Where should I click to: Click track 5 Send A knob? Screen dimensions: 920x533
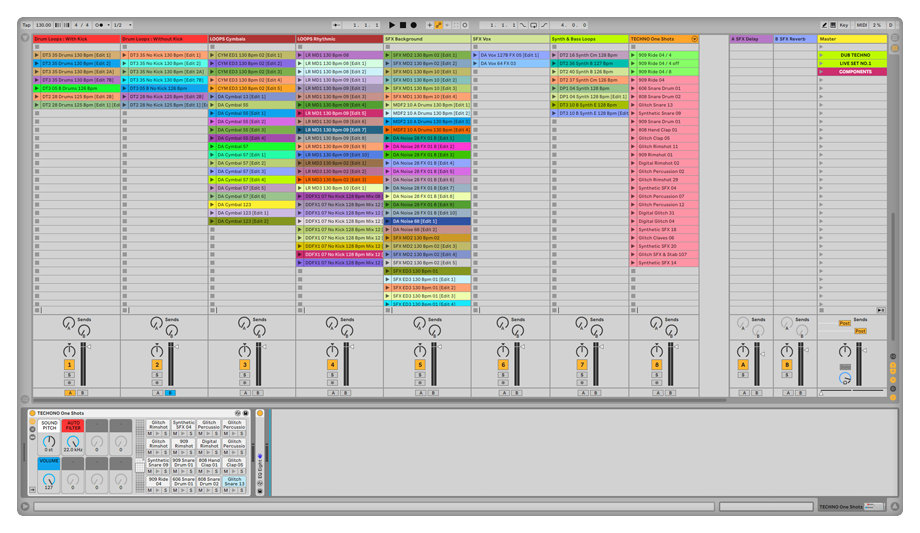pyautogui.click(x=419, y=323)
